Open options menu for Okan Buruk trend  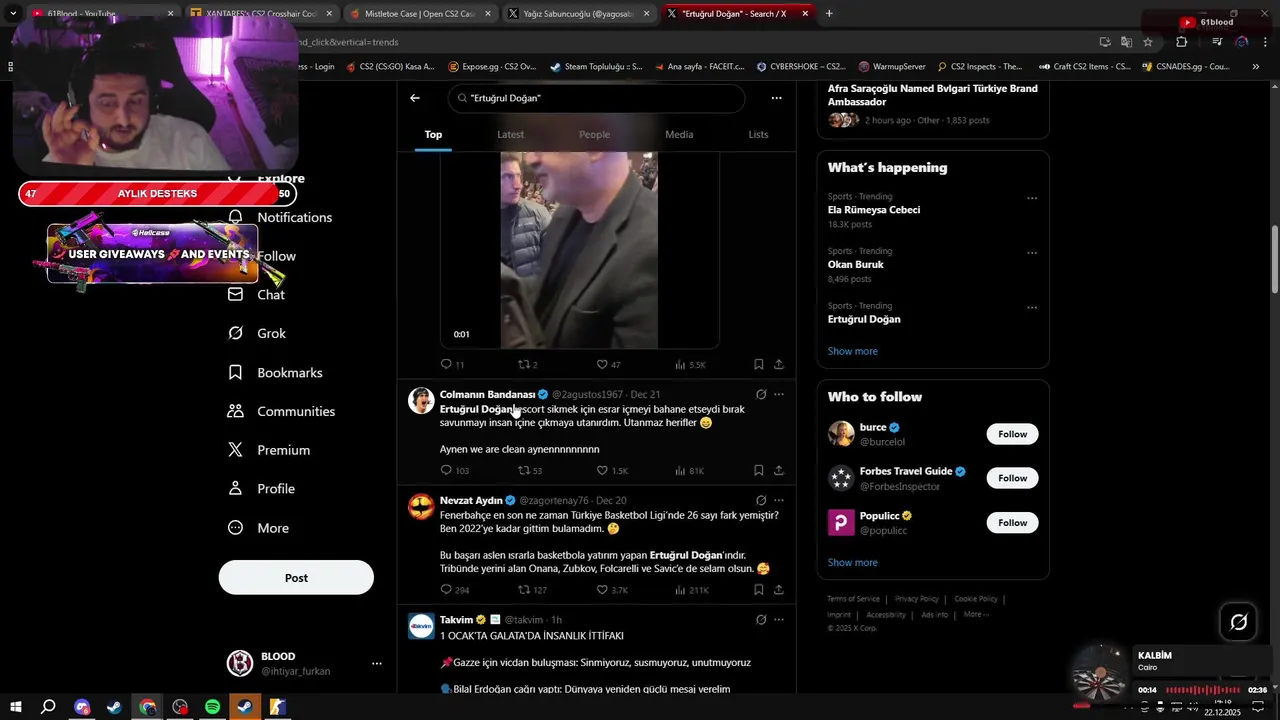[x=1032, y=253]
